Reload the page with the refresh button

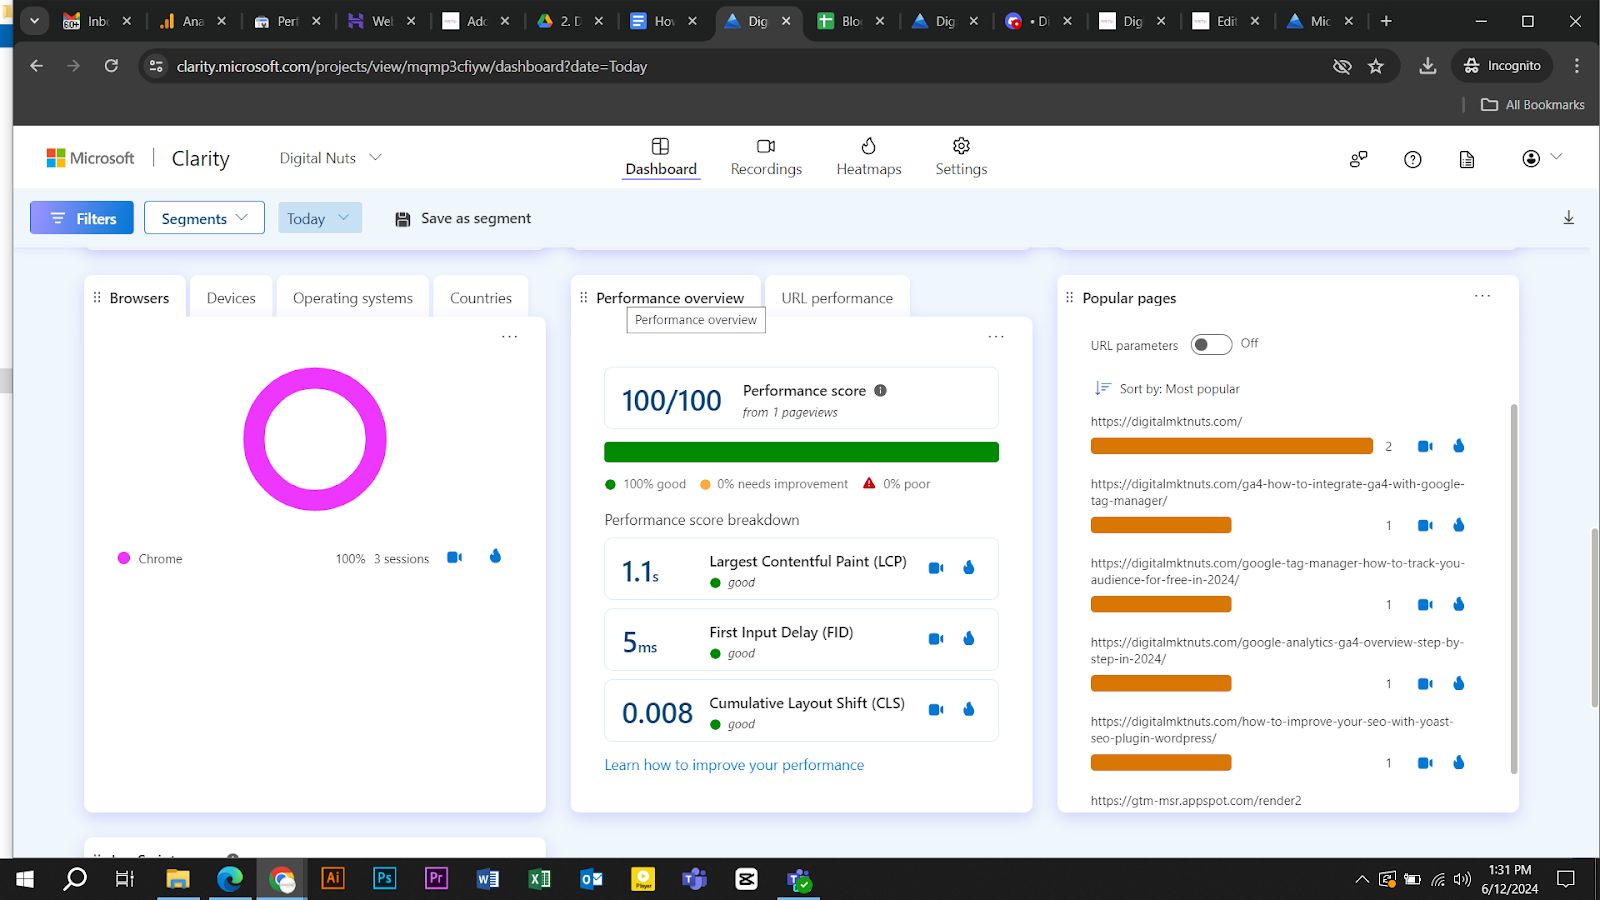tap(111, 66)
